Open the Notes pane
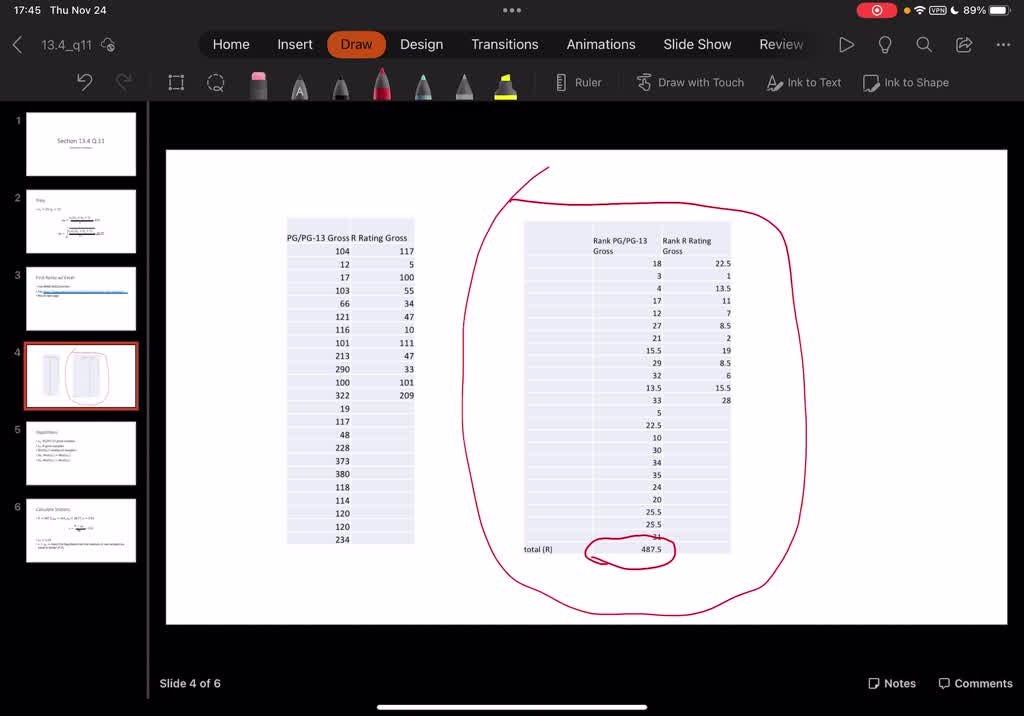Viewport: 1024px width, 716px height. click(891, 683)
